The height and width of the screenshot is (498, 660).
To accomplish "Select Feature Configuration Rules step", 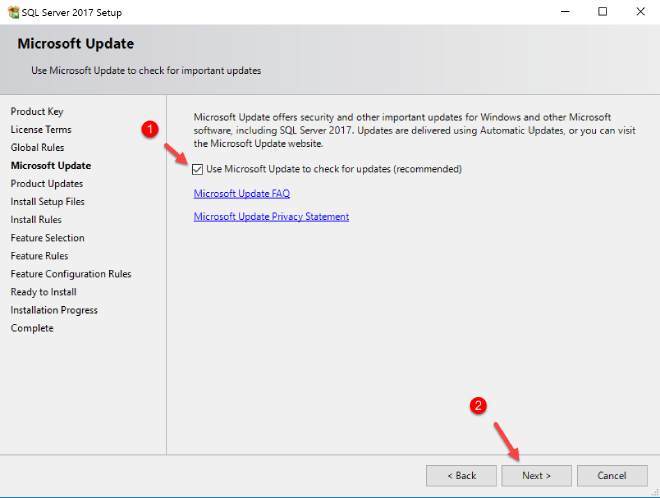I will [x=71, y=273].
